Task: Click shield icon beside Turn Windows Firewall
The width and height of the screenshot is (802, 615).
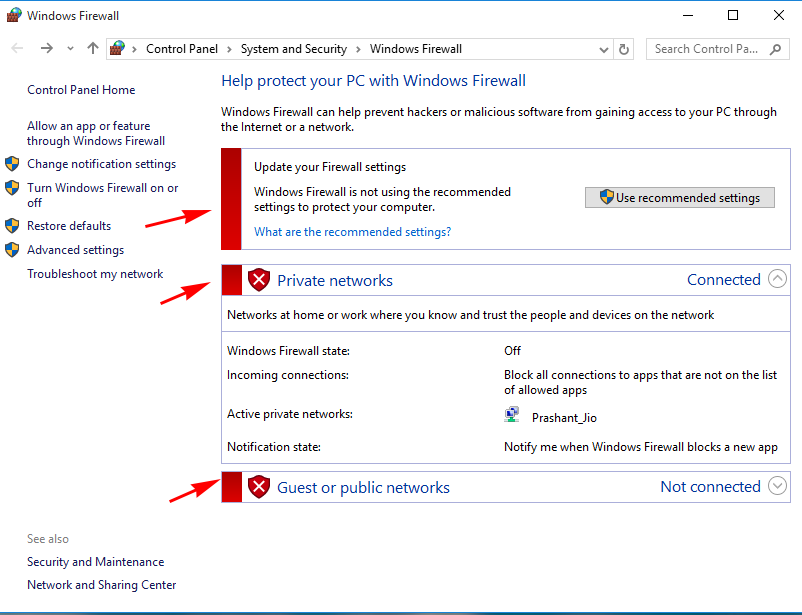Action: (12, 188)
